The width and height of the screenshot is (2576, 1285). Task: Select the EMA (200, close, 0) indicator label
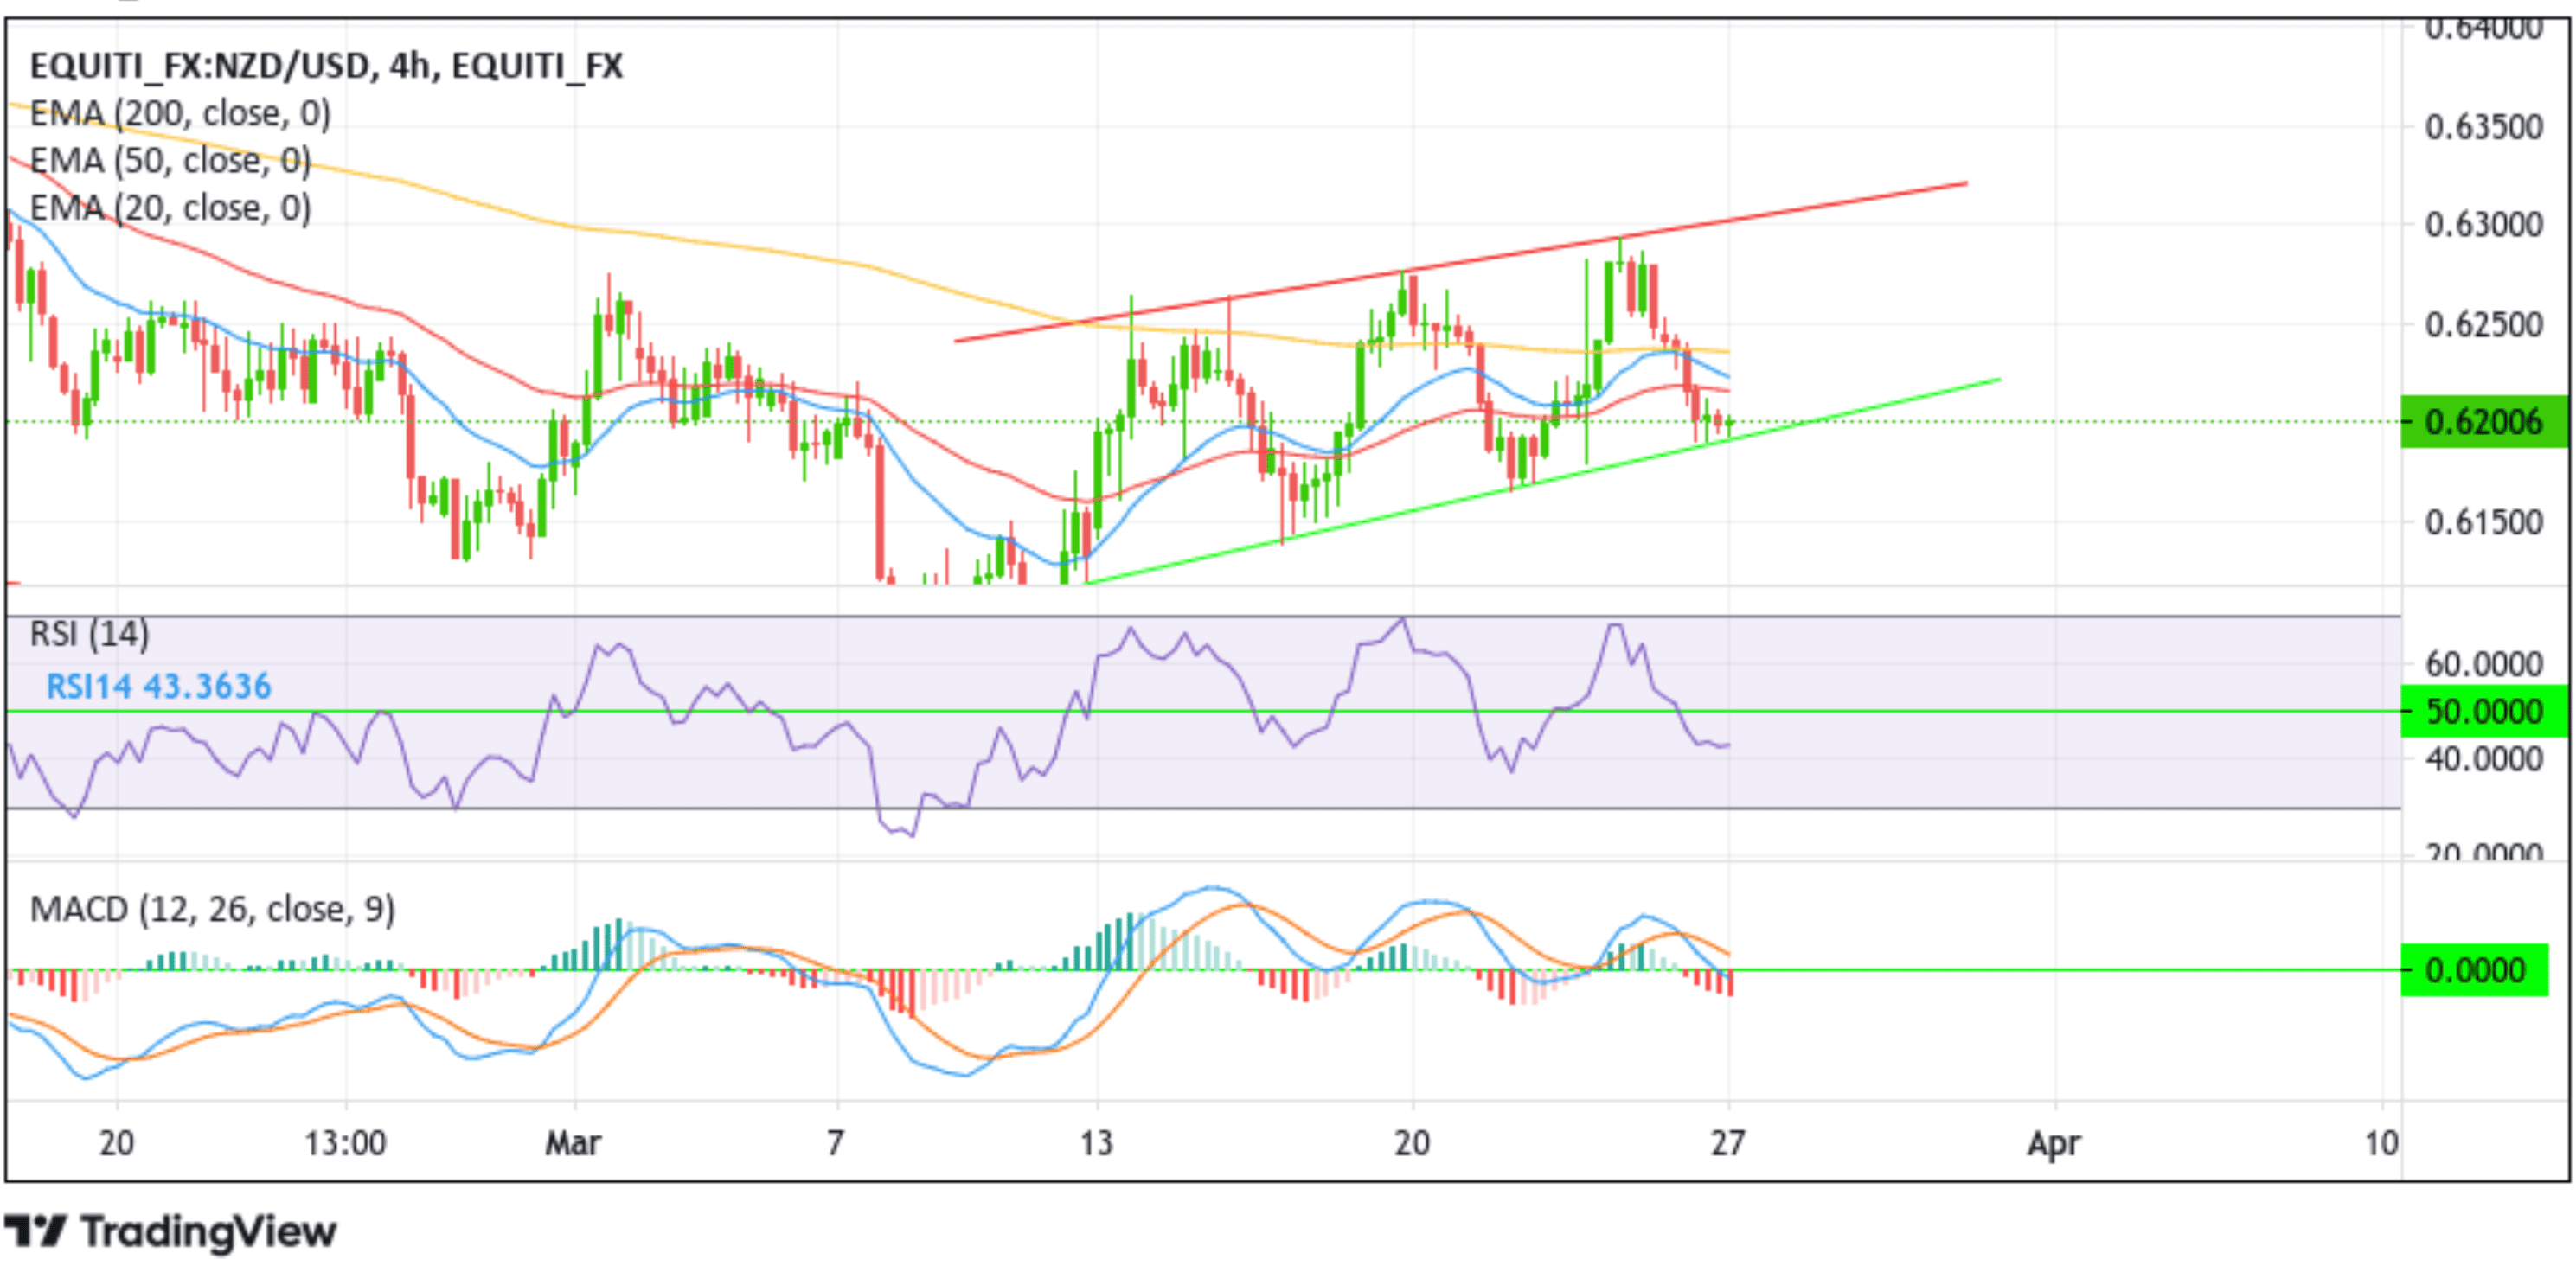tap(180, 113)
